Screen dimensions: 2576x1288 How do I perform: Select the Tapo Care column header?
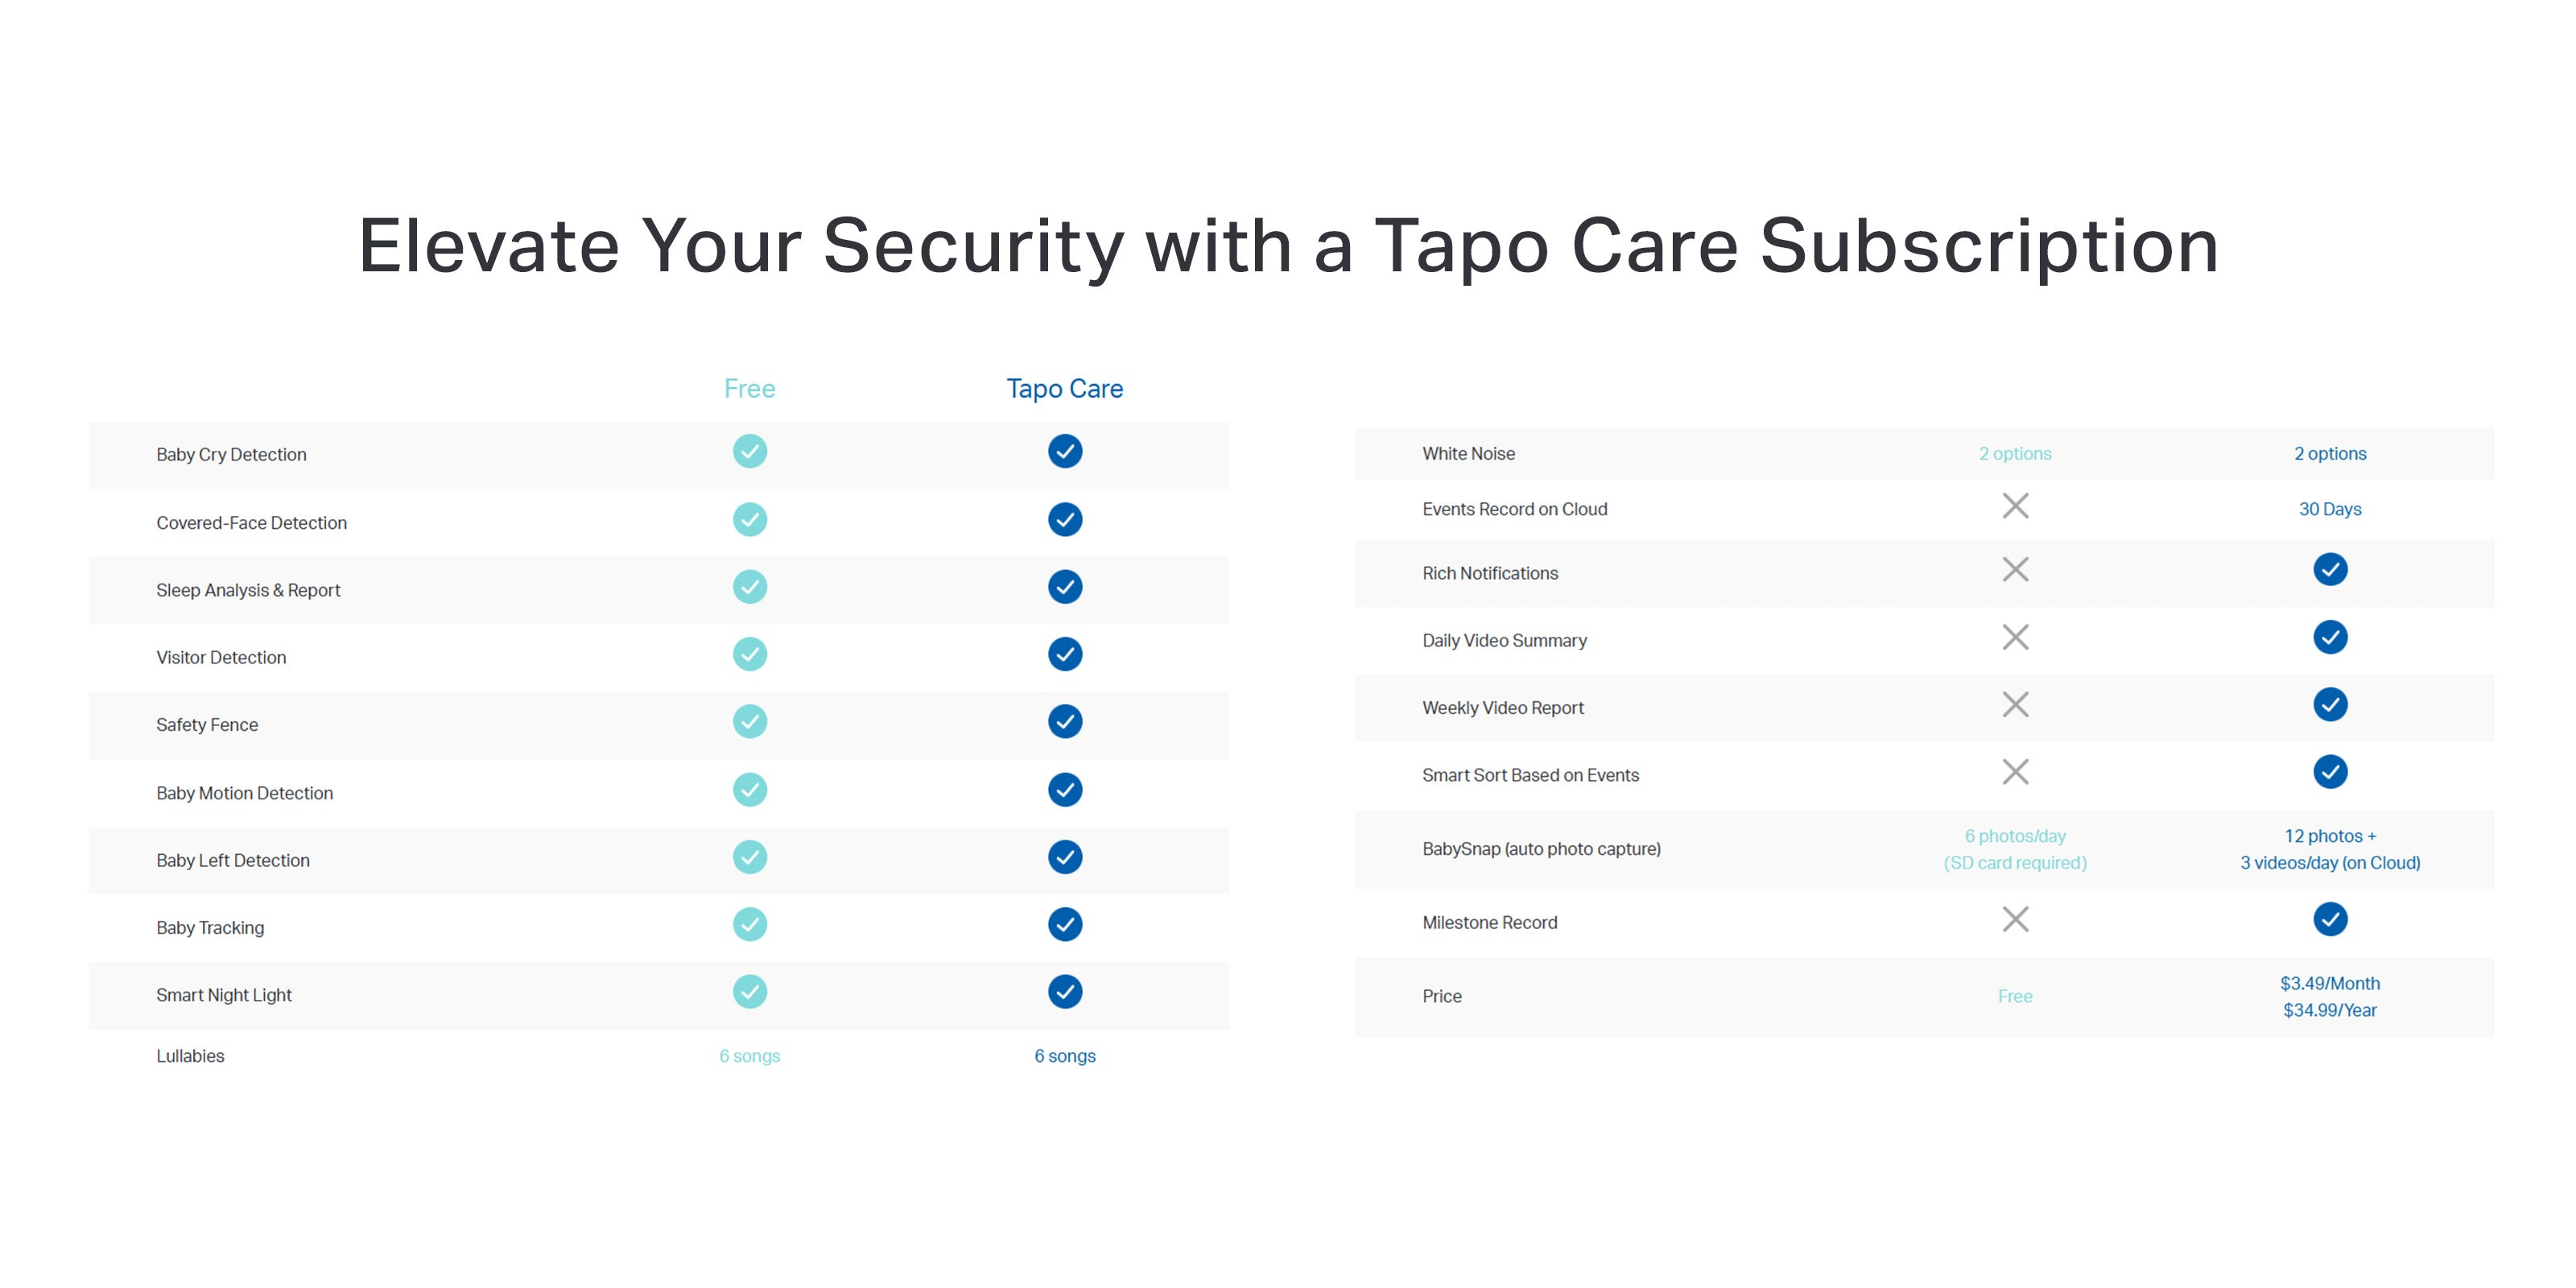1064,388
